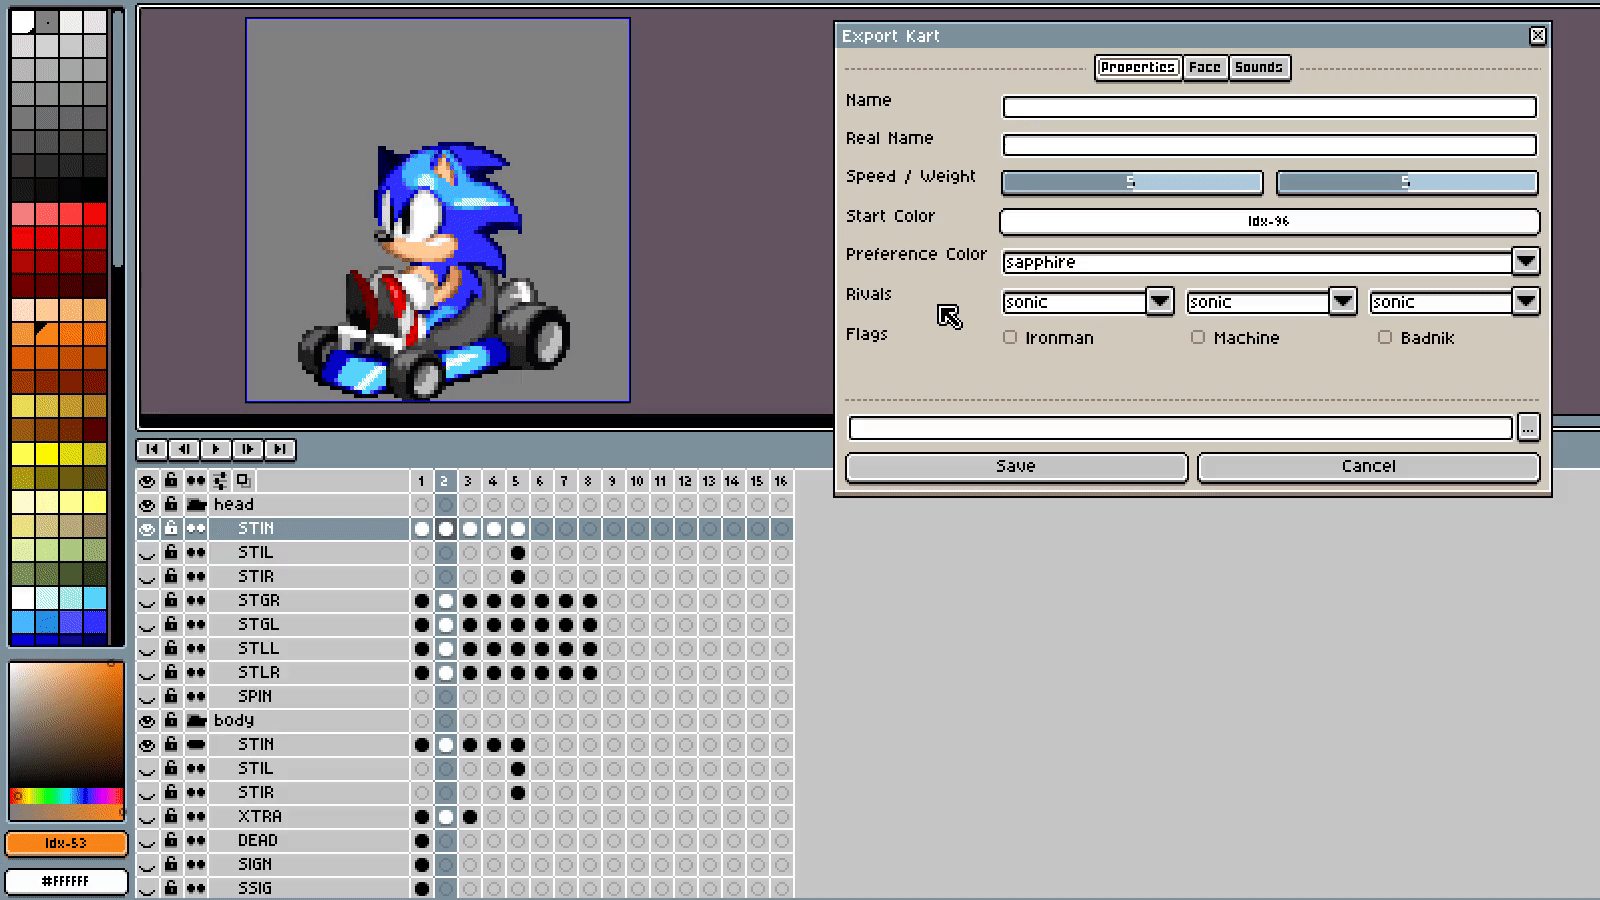
Task: Go to previous frame button
Action: point(183,449)
